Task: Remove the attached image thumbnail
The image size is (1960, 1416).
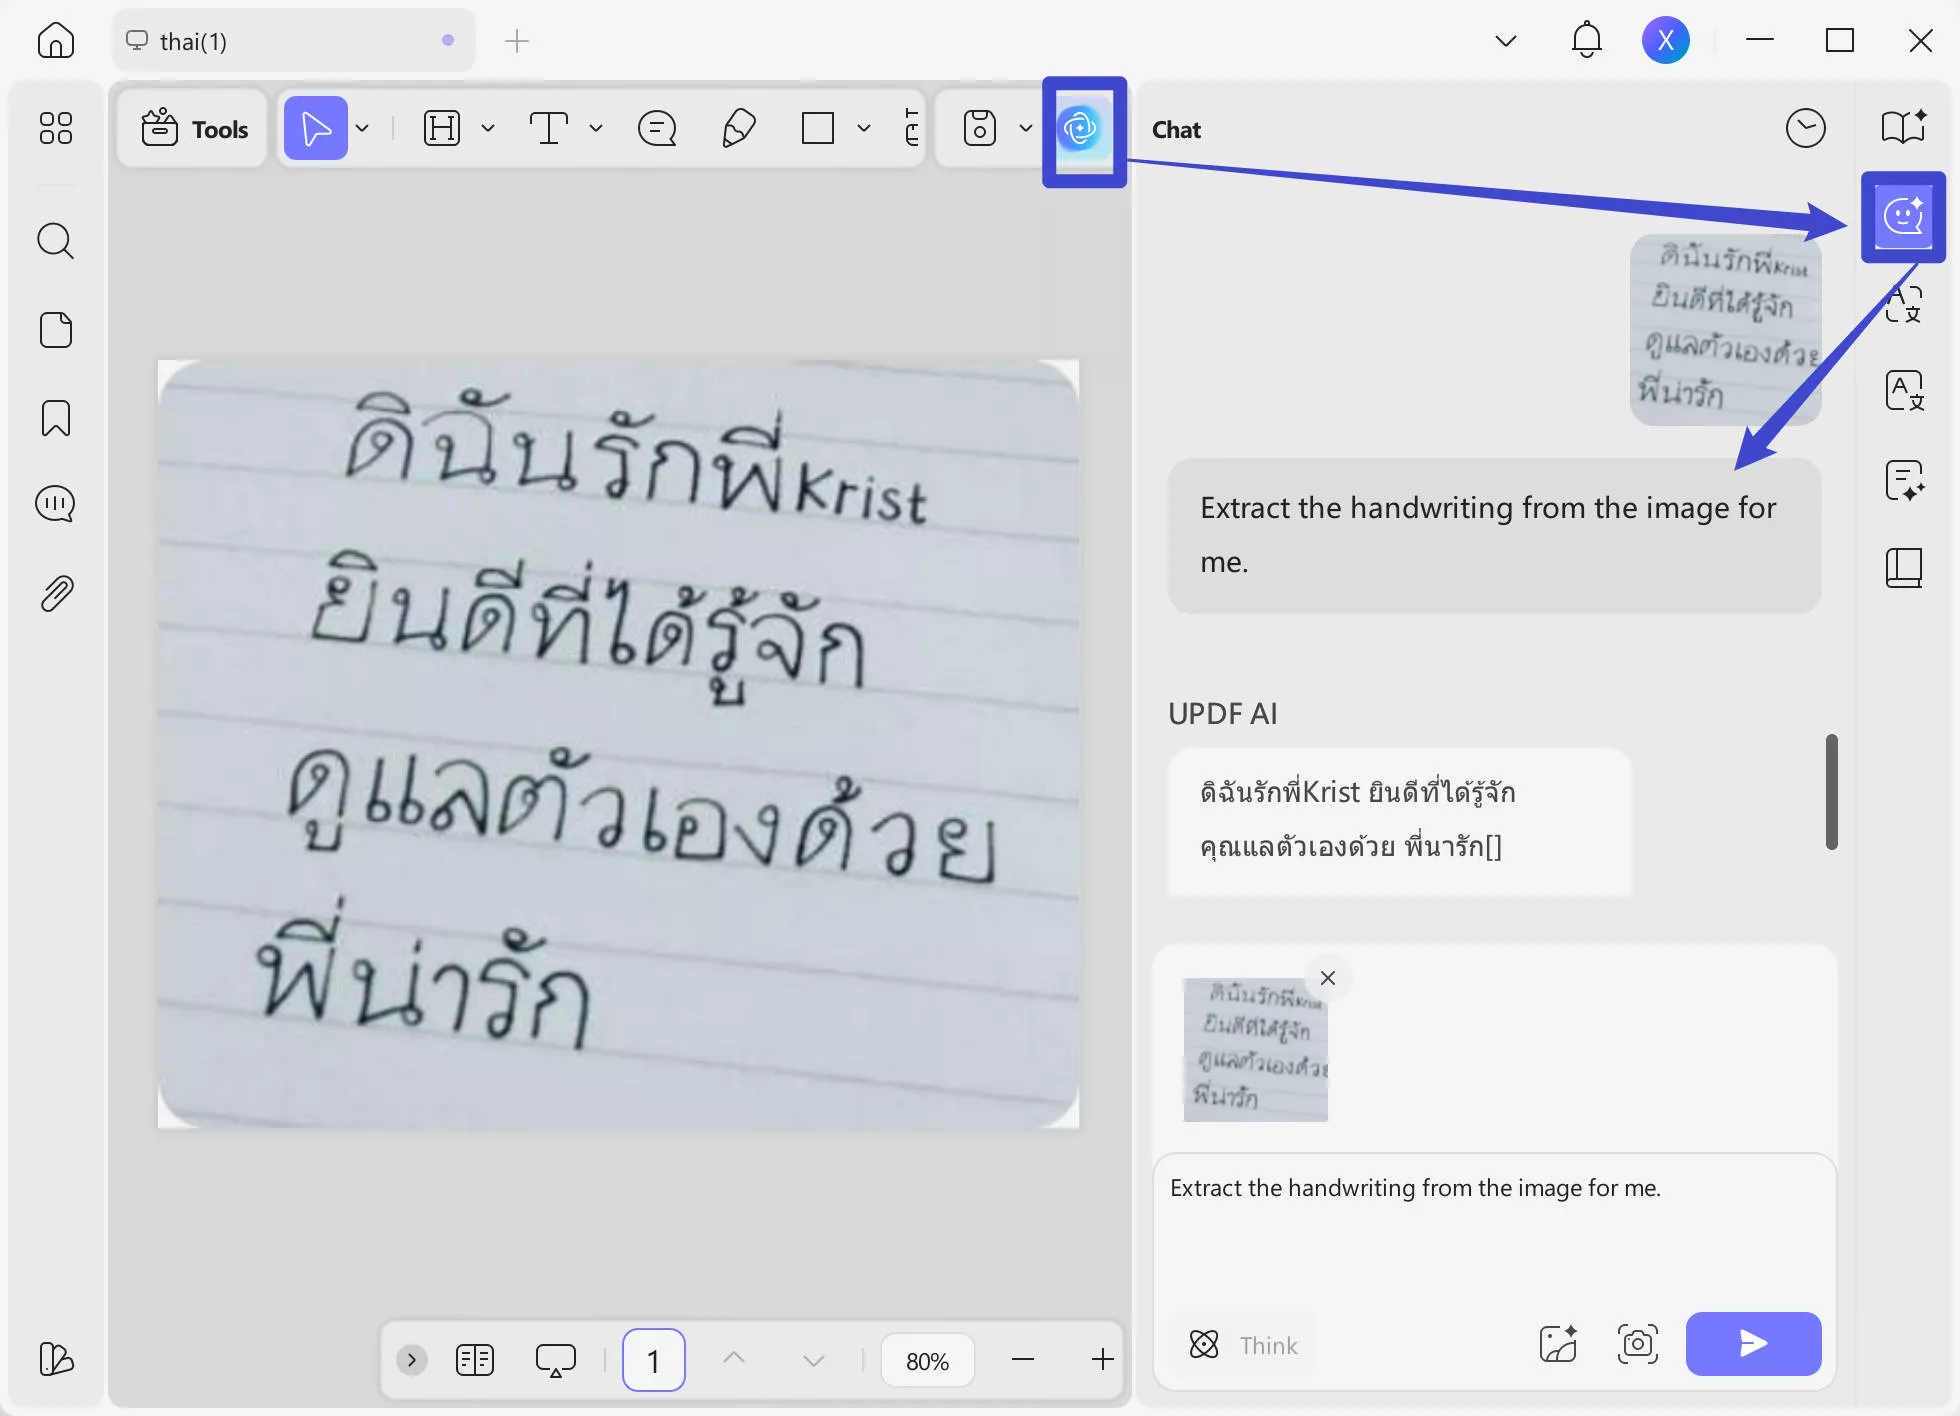Action: 1327,978
